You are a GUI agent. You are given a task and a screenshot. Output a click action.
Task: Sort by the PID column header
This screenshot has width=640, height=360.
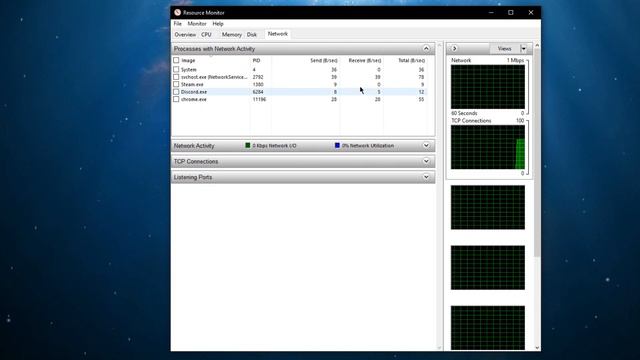[x=256, y=60]
